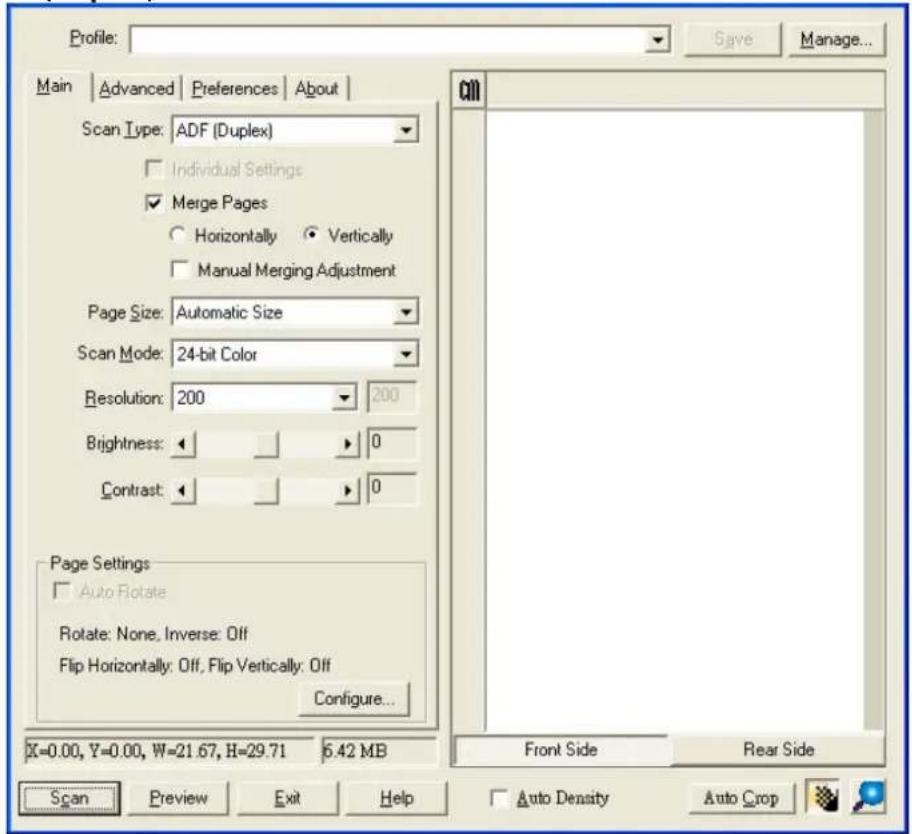This screenshot has width=912, height=834.
Task: Click the Brightness value field
Action: [392, 444]
